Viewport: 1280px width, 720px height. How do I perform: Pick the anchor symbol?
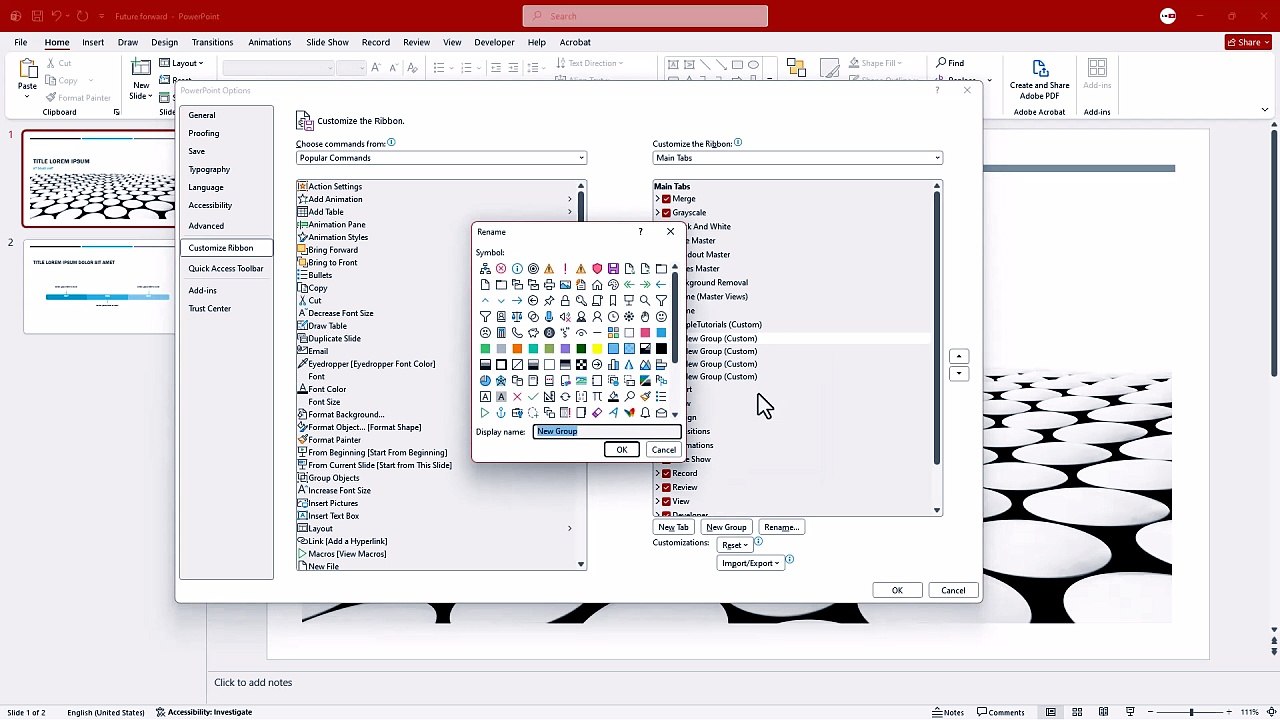coord(501,413)
